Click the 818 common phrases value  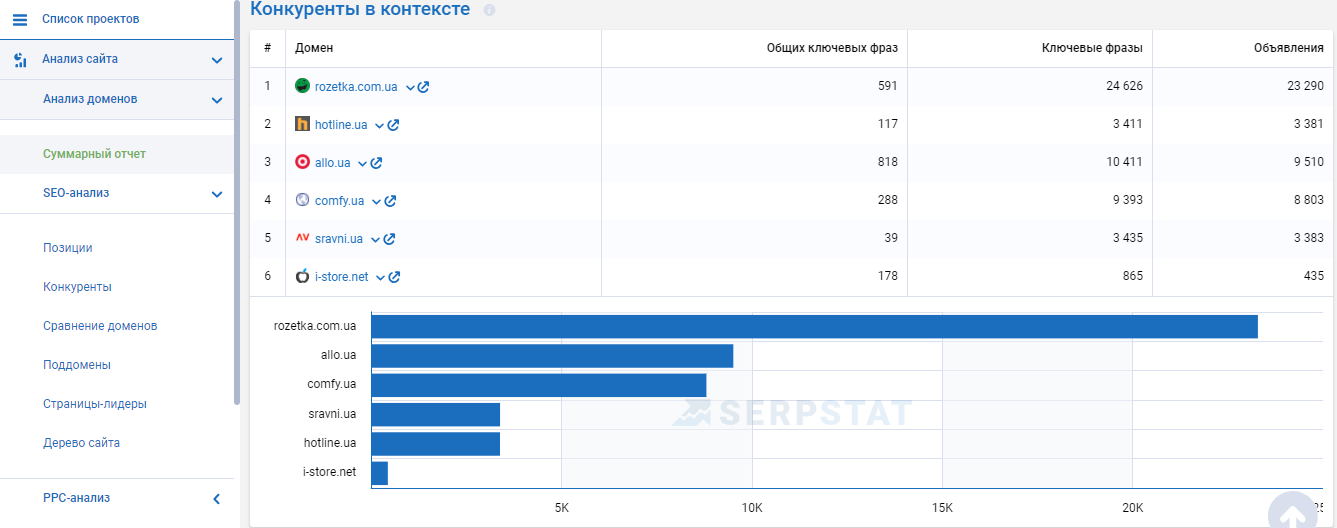[886, 162]
